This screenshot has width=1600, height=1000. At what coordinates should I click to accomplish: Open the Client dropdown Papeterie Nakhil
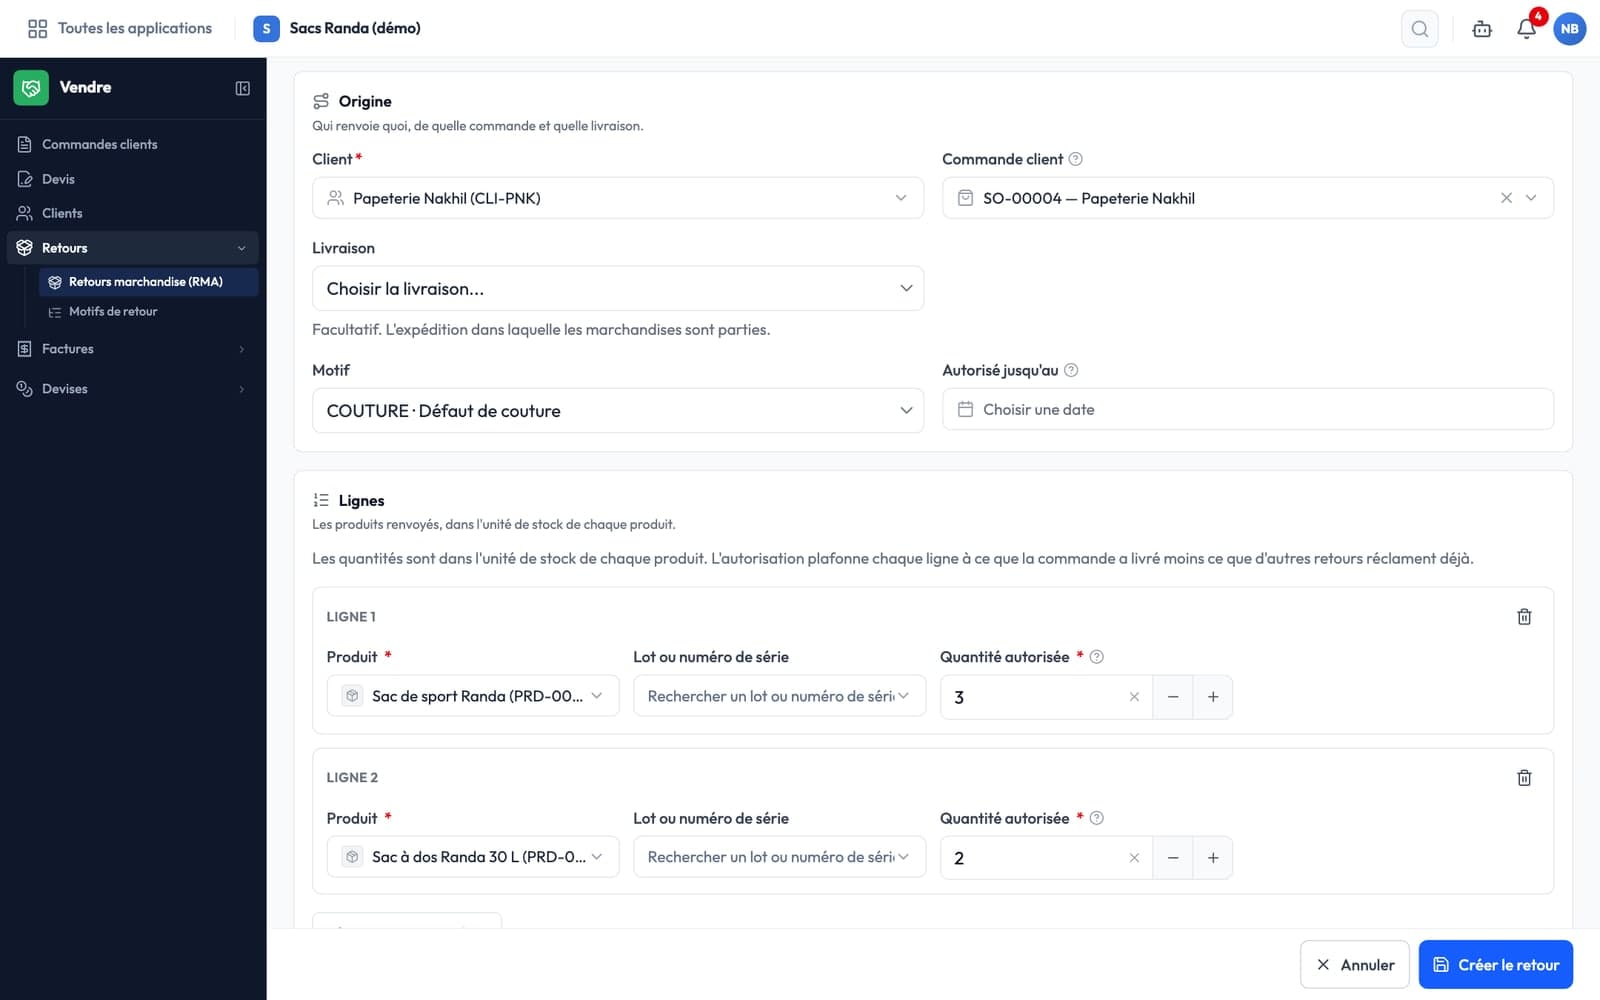(618, 198)
